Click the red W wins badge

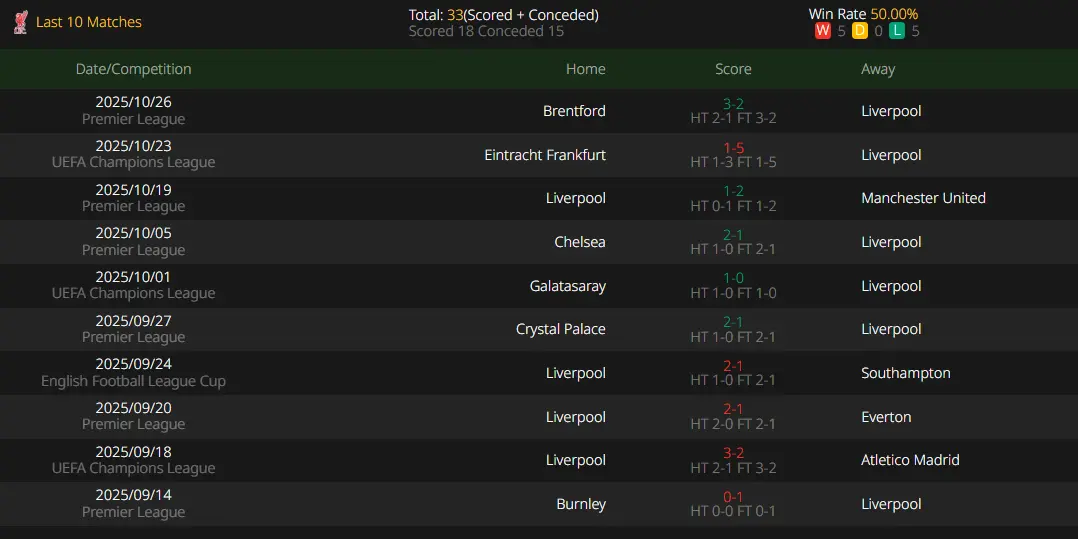tap(823, 31)
